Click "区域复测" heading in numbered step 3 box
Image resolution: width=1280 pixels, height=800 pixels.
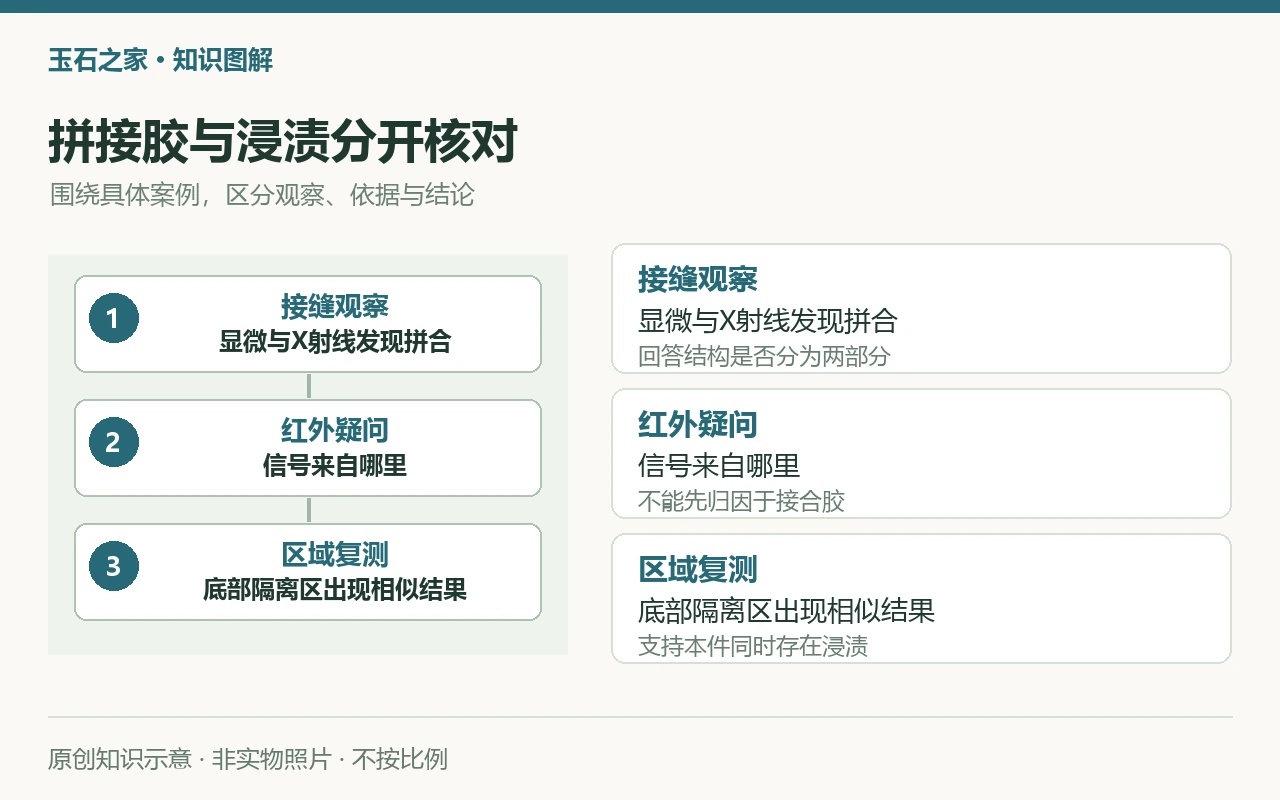point(334,555)
